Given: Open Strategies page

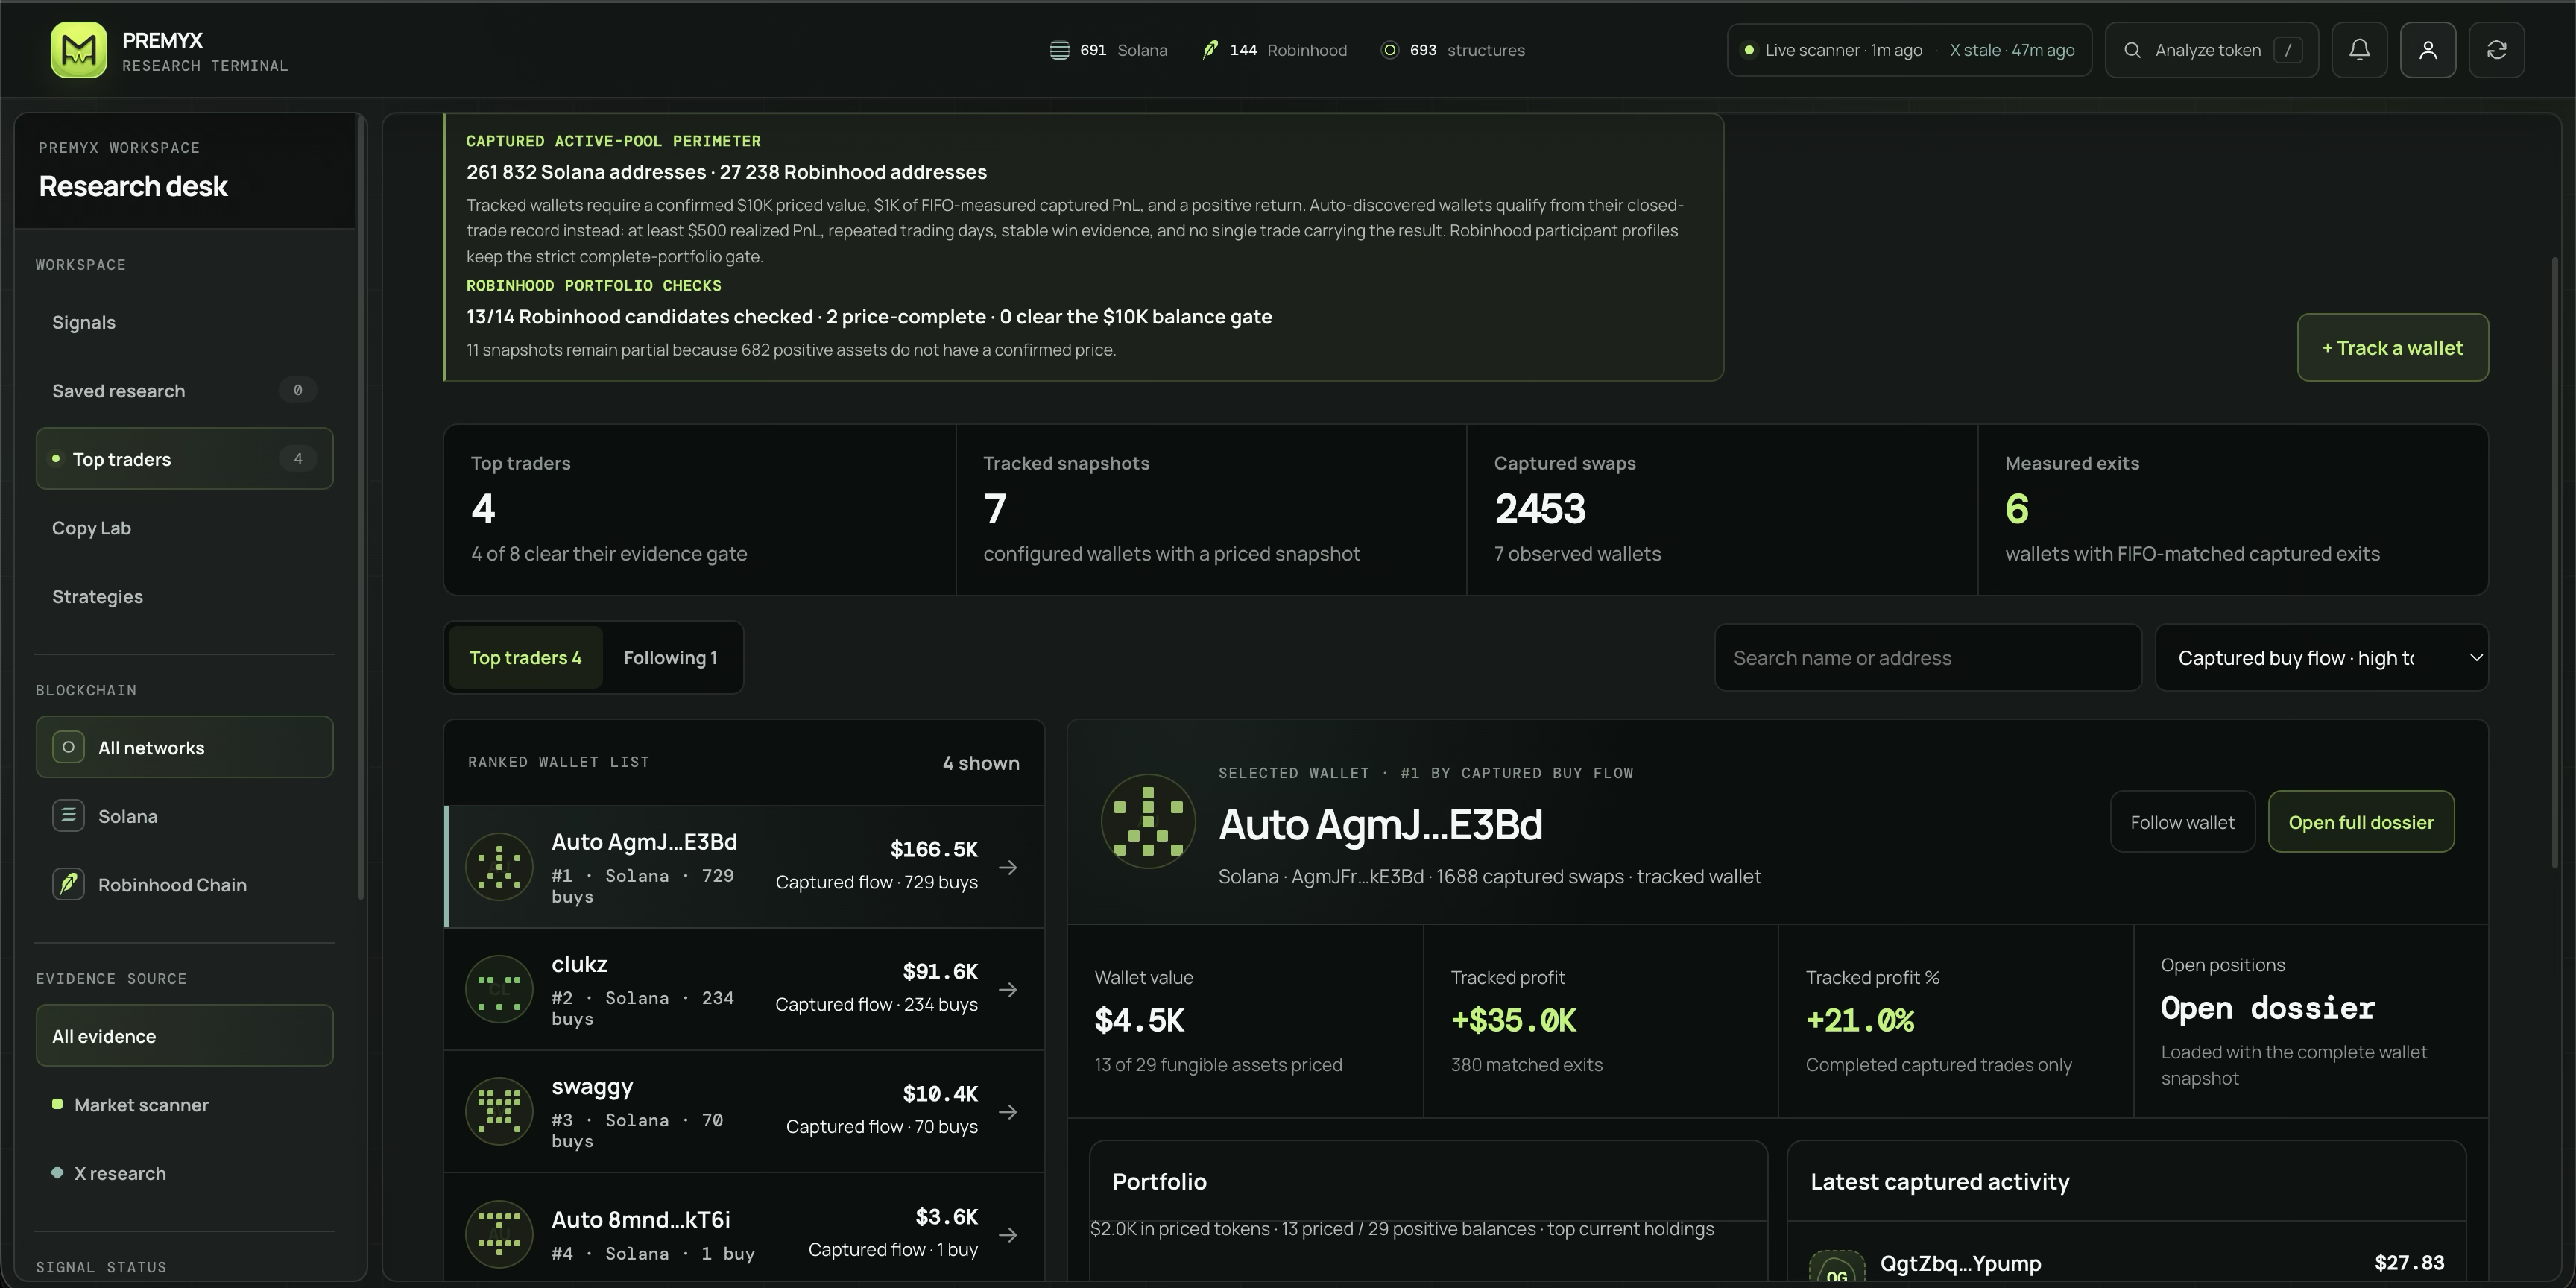Looking at the screenshot, I should click(185, 596).
